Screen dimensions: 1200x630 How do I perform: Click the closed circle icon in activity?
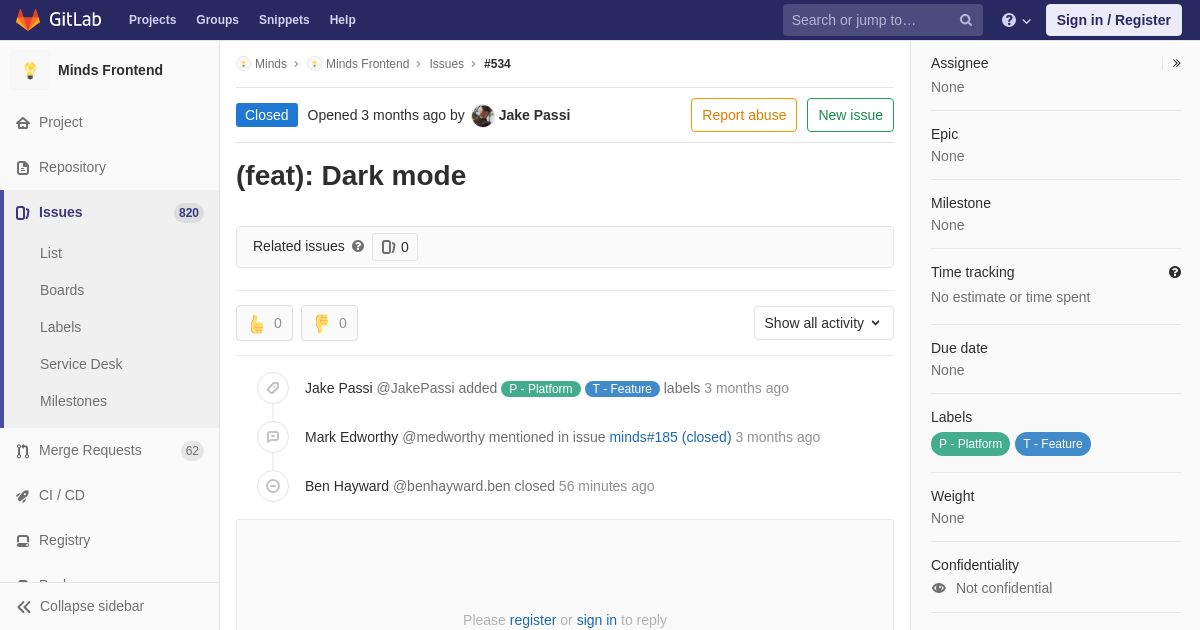[273, 486]
